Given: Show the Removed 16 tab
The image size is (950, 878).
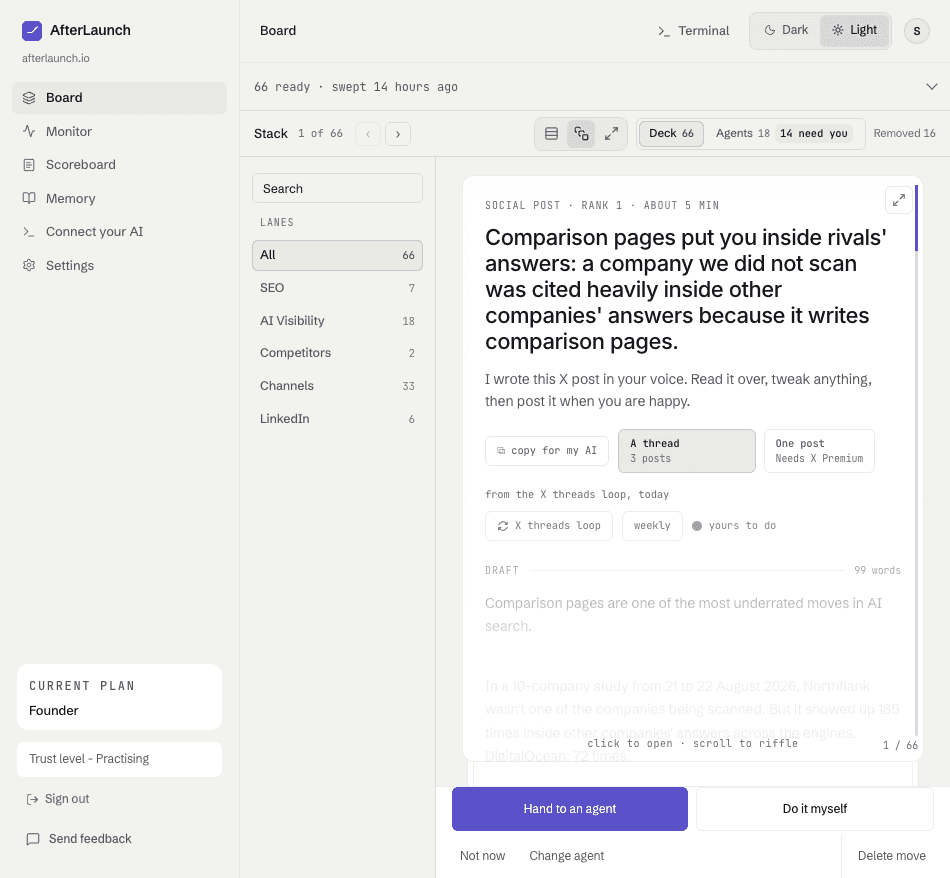Looking at the screenshot, I should click(x=904, y=133).
